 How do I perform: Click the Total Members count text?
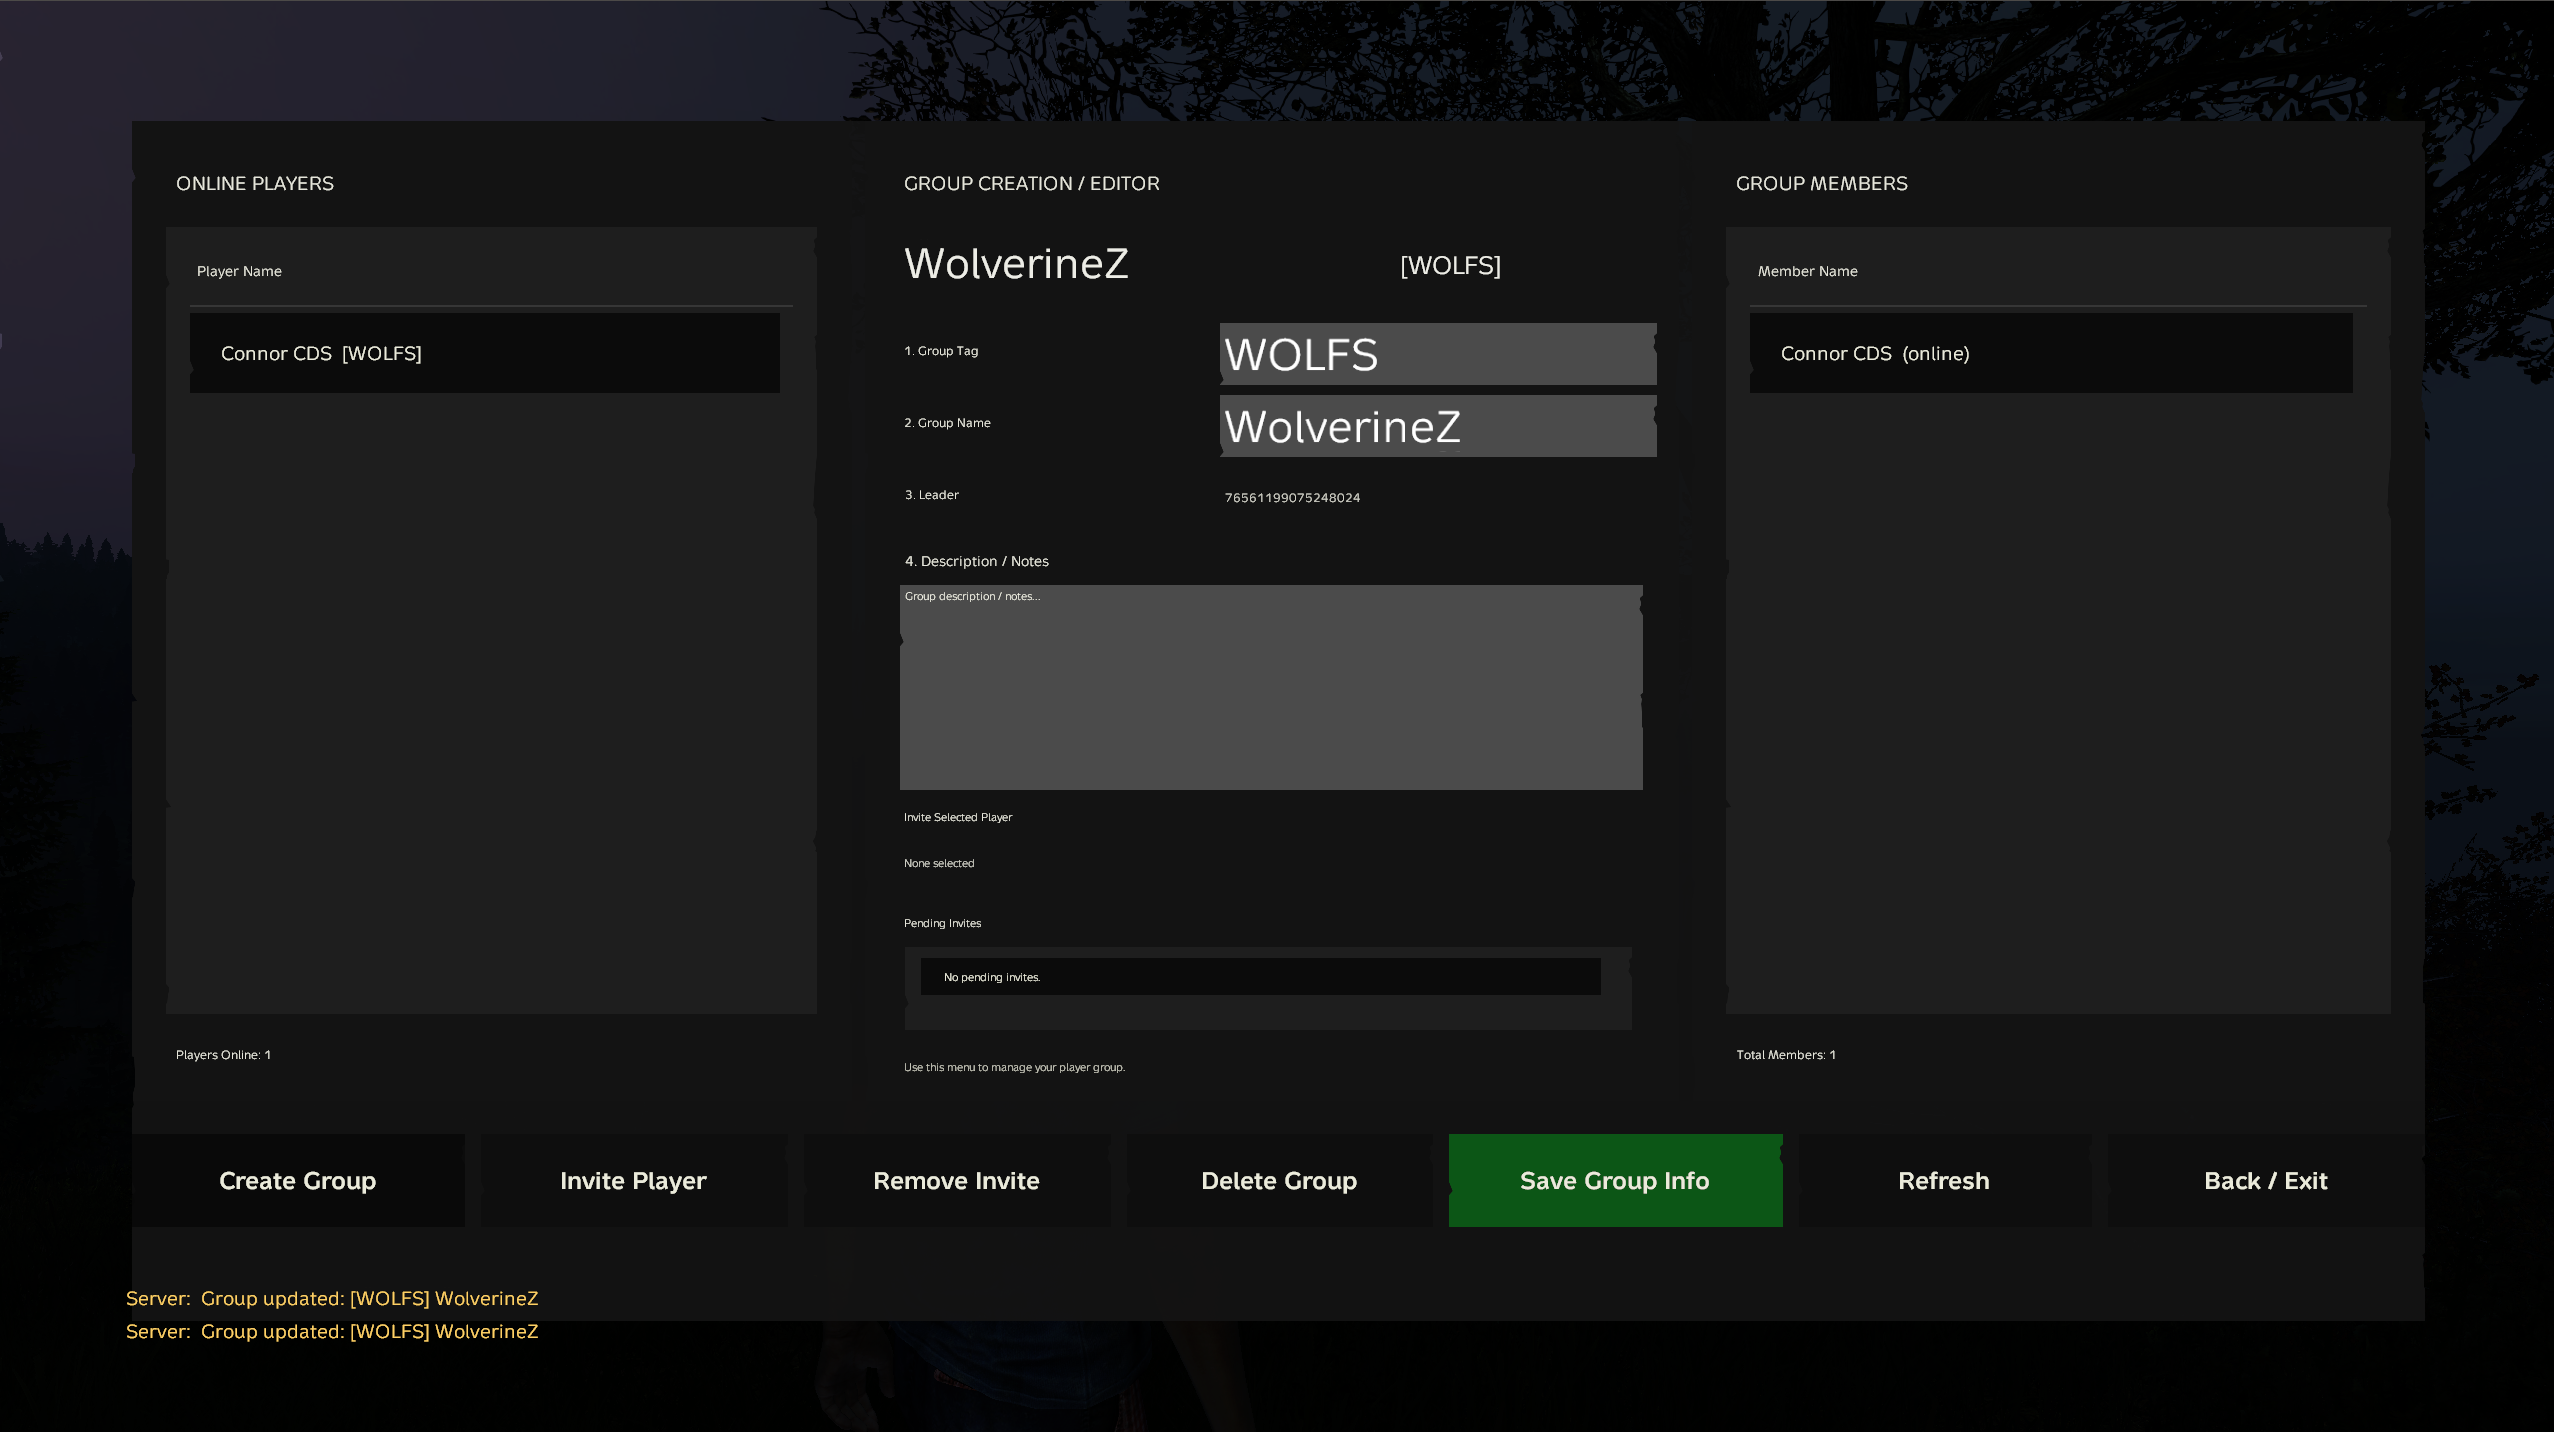tap(1786, 1055)
